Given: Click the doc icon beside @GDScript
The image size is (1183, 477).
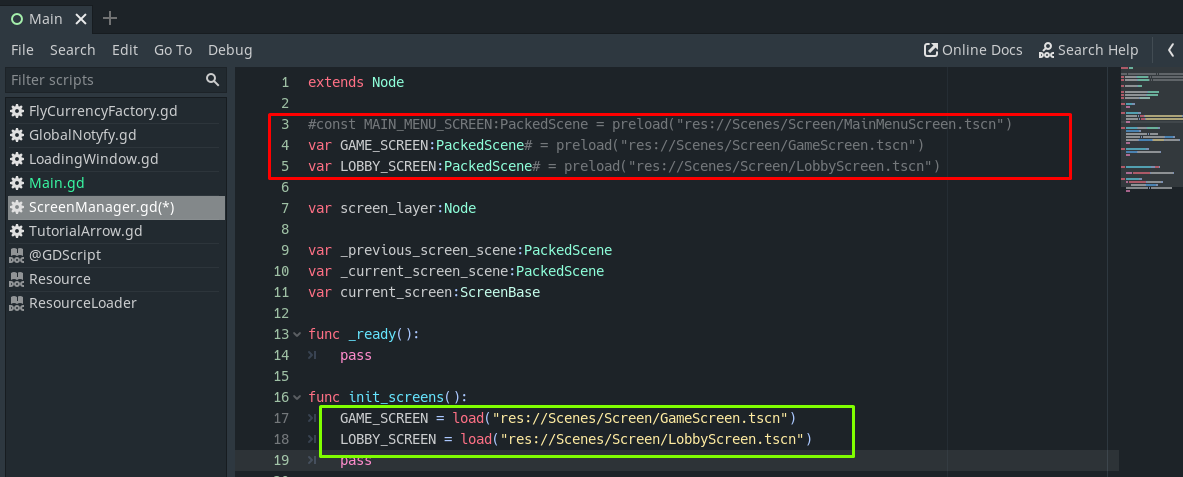Looking at the screenshot, I should 17,255.
